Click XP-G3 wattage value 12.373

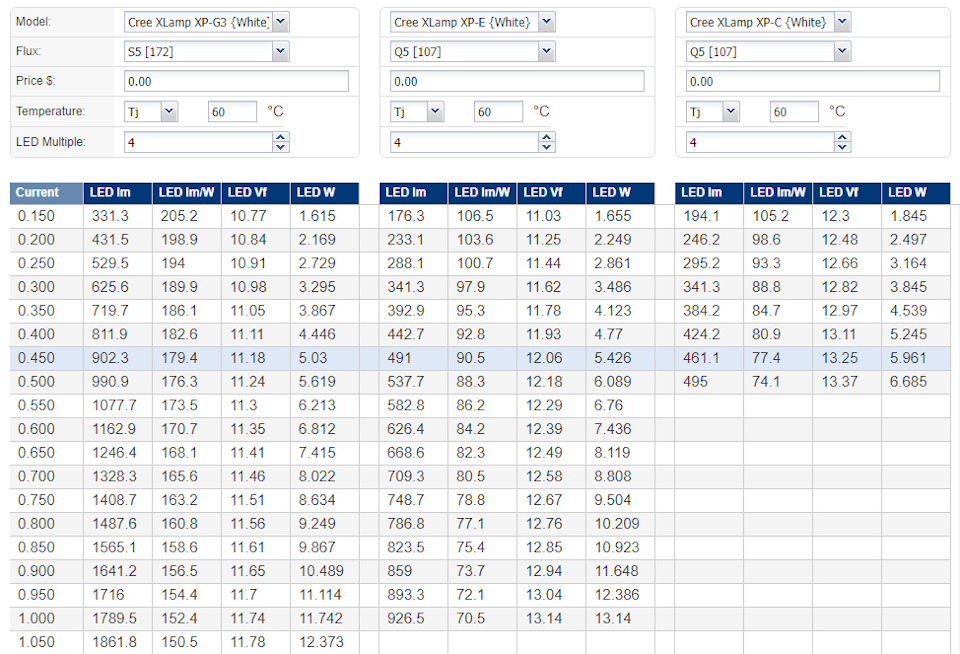coord(321,642)
